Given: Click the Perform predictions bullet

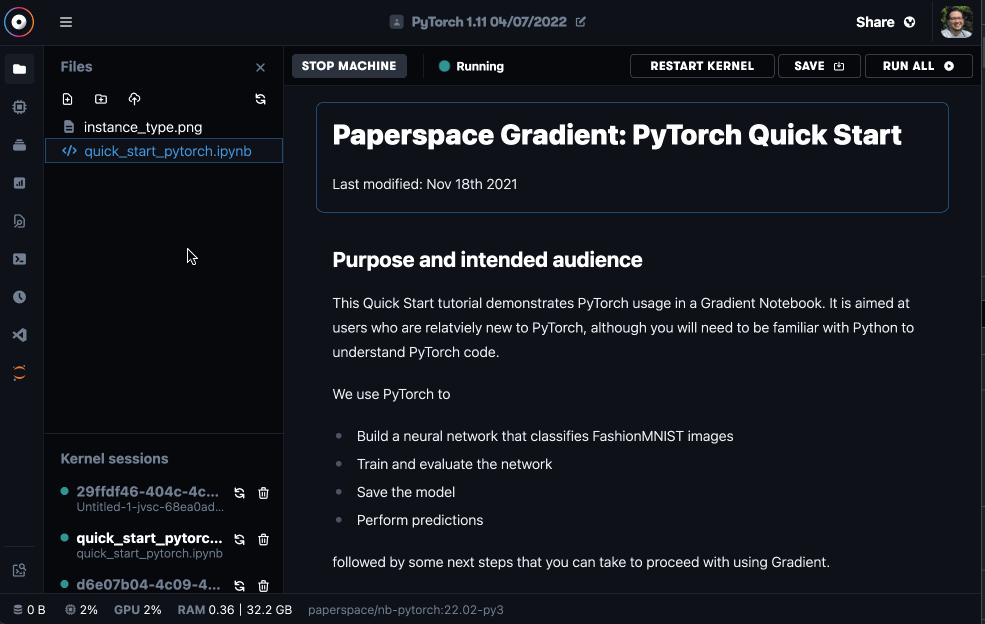Looking at the screenshot, I should tap(420, 520).
